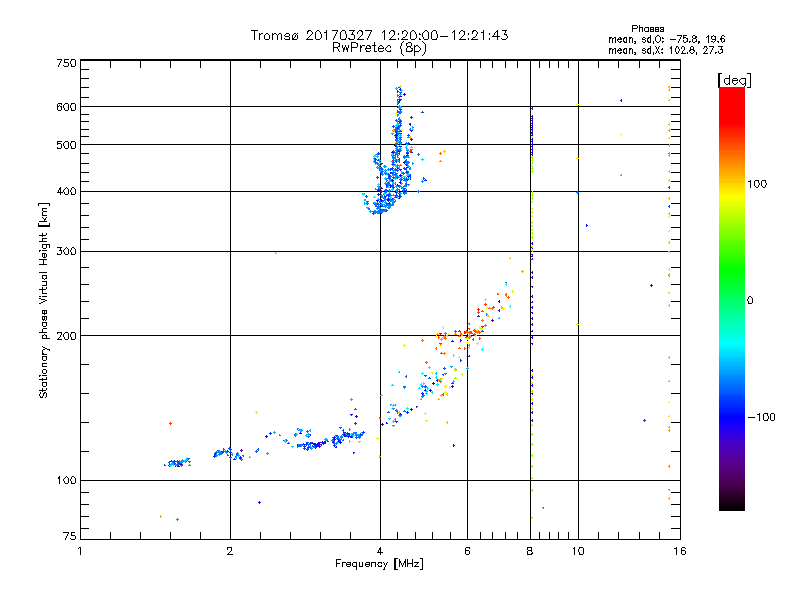Click the '[deg]' colorbar unit label

(734, 80)
